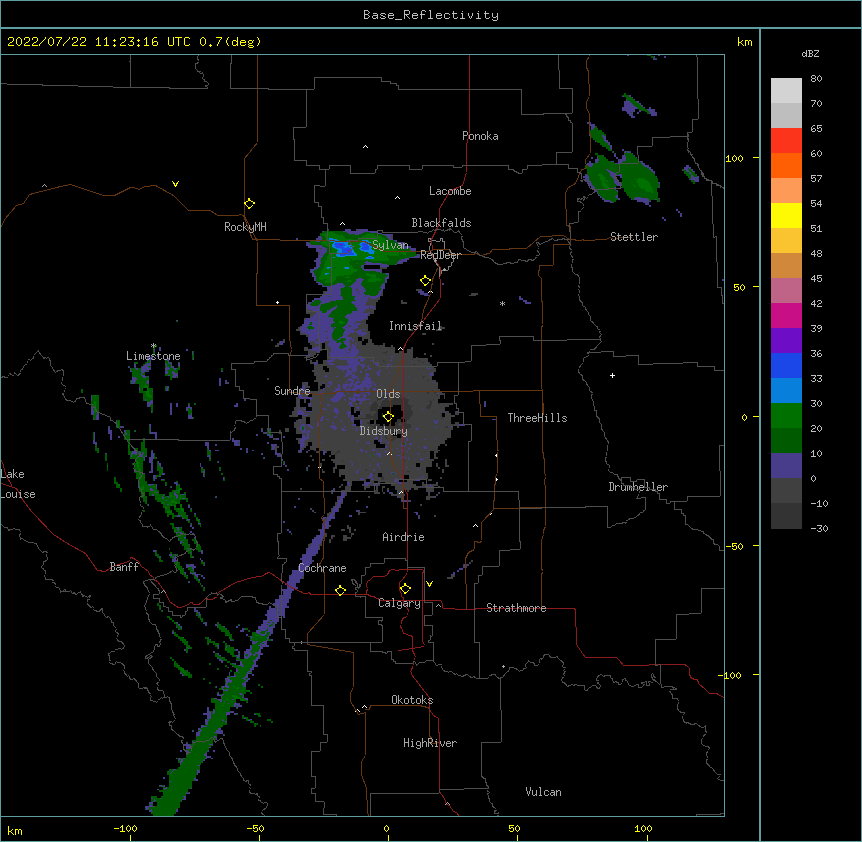The height and width of the screenshot is (842, 862).
Task: Pick the purple 36-39 dBZ legend color
Action: click(x=786, y=341)
